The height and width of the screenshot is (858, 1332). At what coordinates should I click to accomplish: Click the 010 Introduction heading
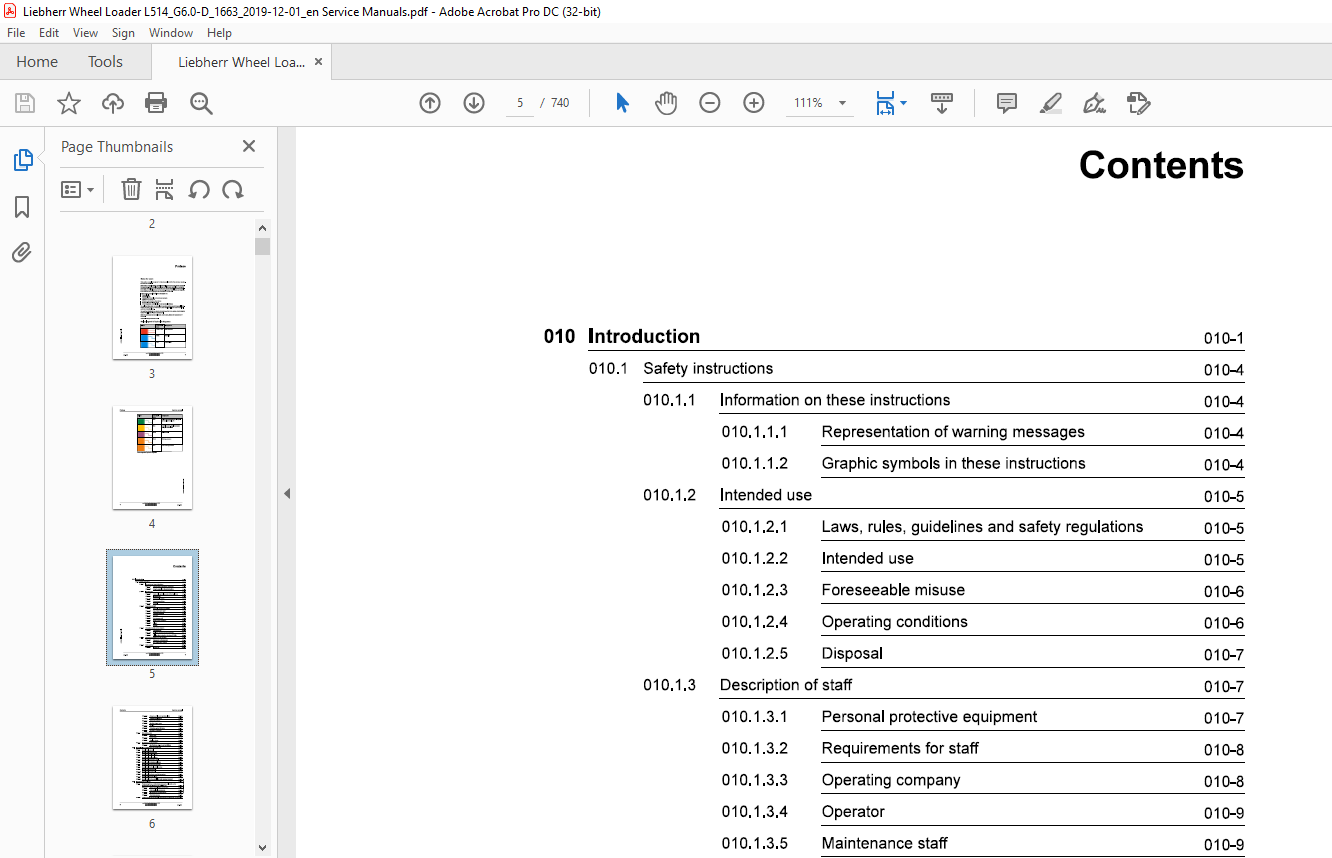point(622,336)
